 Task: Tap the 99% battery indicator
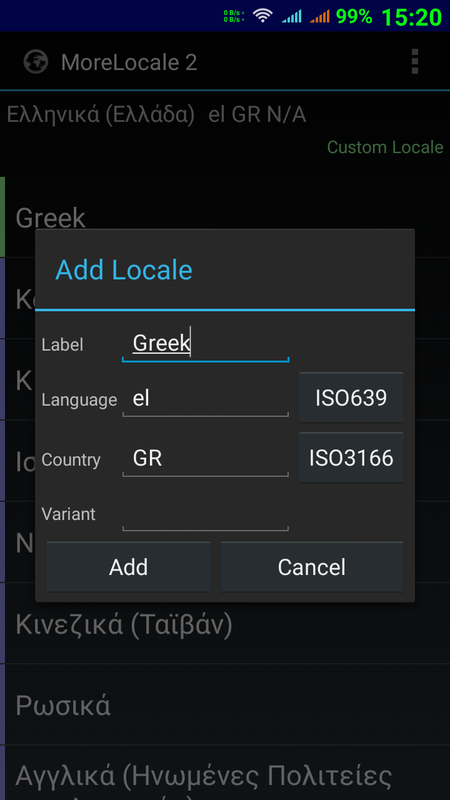[x=354, y=16]
